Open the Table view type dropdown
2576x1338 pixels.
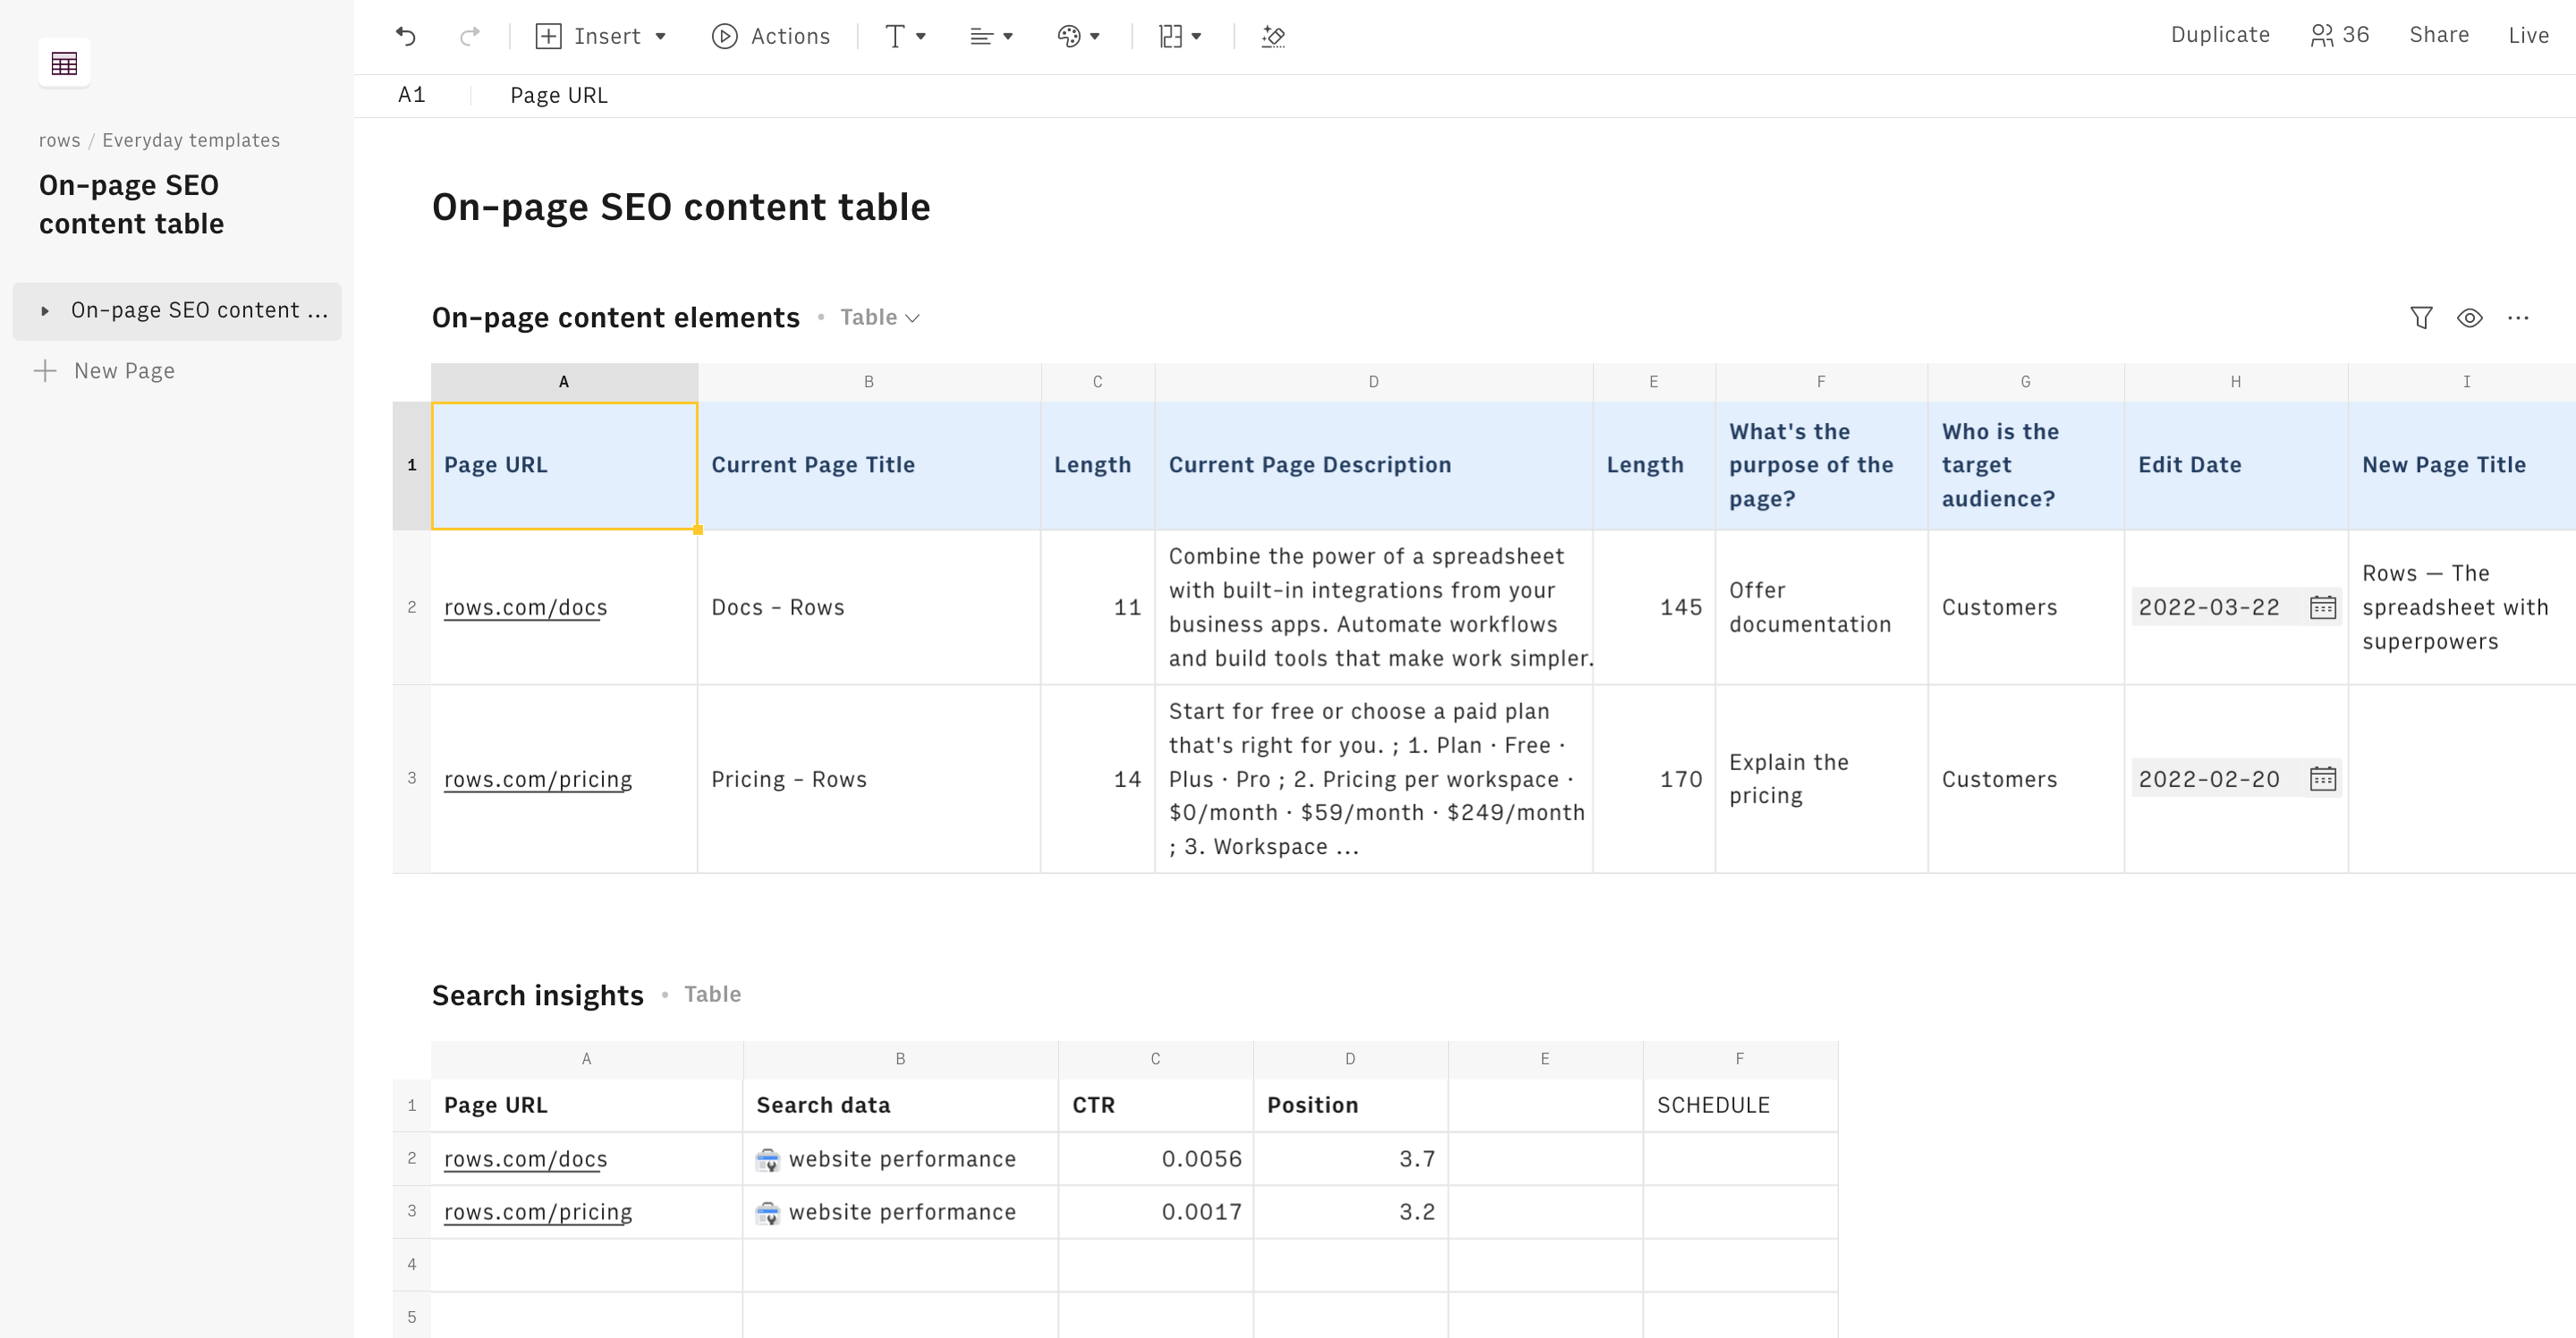point(879,317)
